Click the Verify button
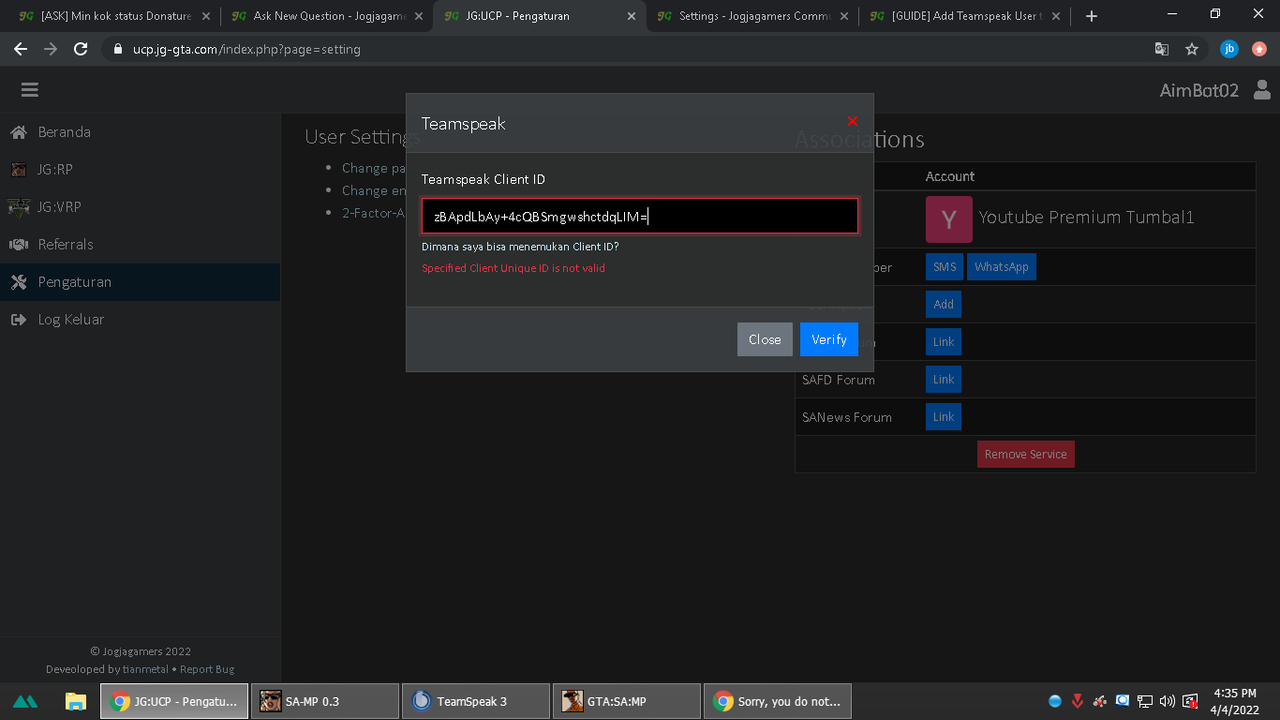The image size is (1280, 720). [x=829, y=340]
